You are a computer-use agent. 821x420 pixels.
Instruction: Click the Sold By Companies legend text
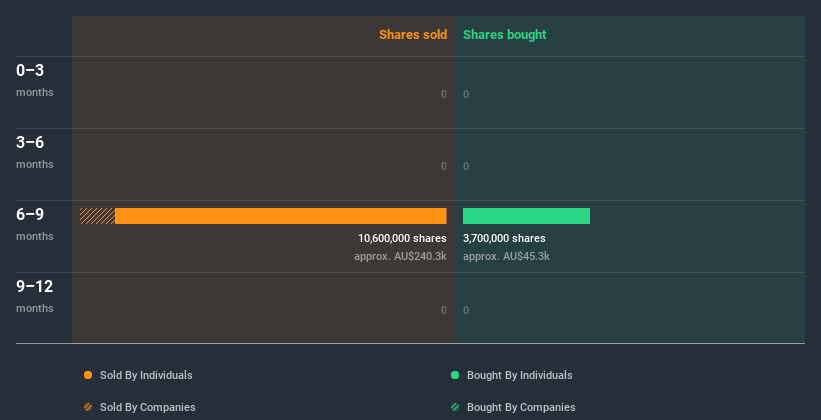[148, 407]
